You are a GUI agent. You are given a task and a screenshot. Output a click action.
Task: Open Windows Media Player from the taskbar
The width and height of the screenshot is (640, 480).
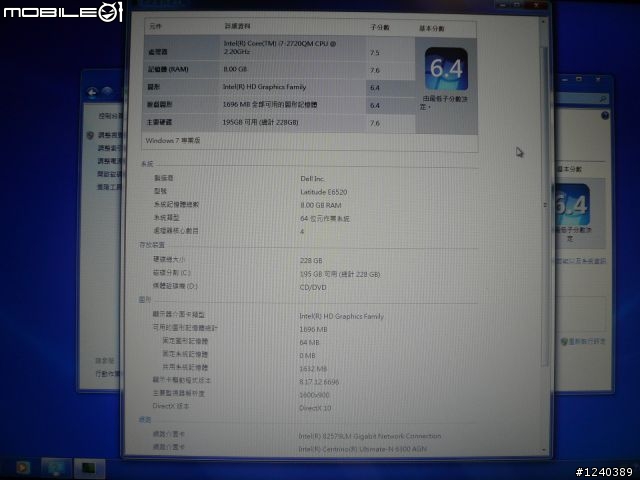click(23, 467)
